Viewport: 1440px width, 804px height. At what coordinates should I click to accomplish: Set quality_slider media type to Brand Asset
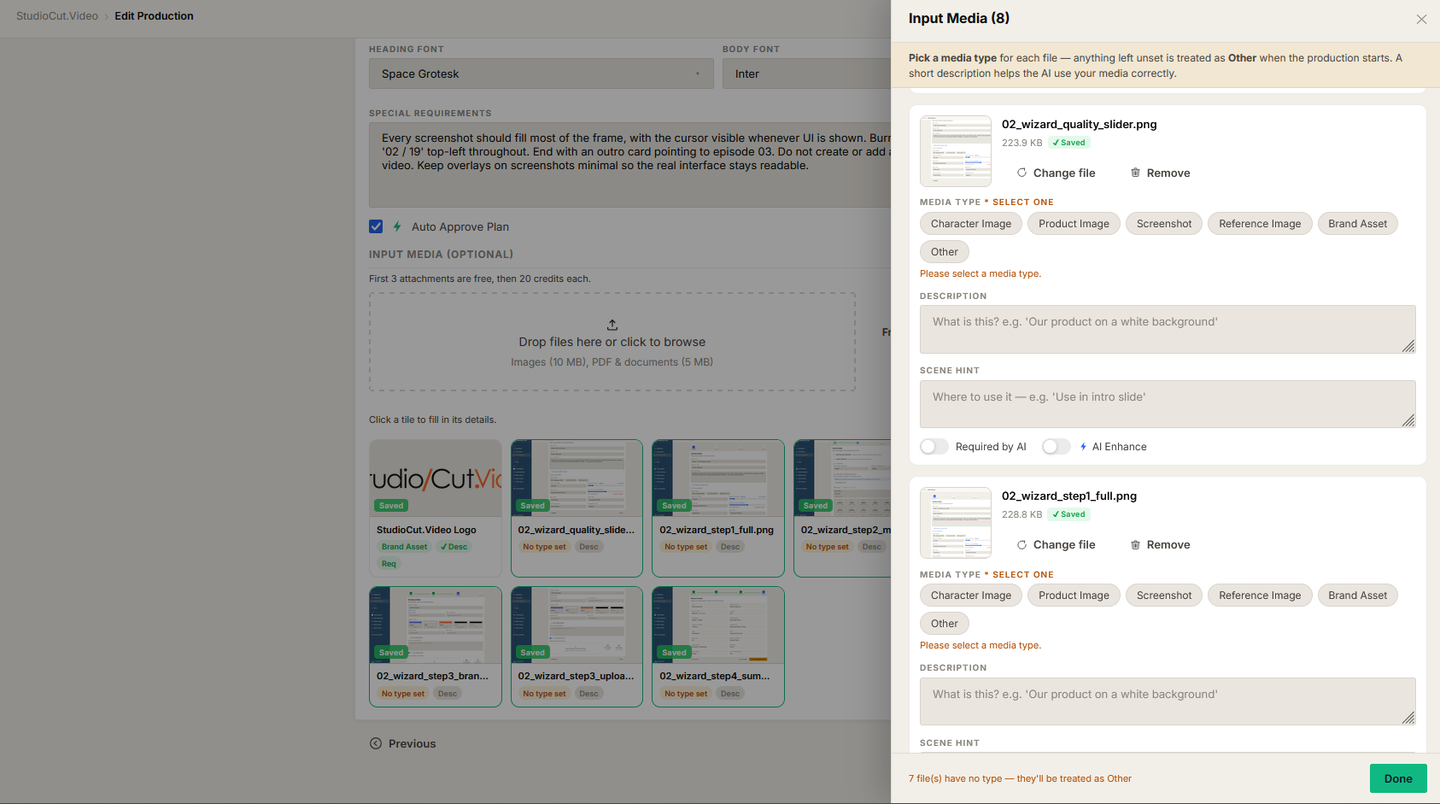(1358, 224)
